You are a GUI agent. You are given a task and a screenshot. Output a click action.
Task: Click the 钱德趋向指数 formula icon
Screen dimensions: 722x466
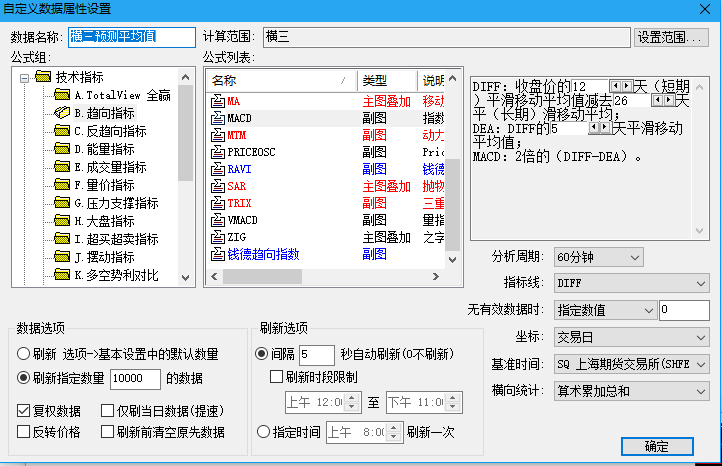point(217,255)
